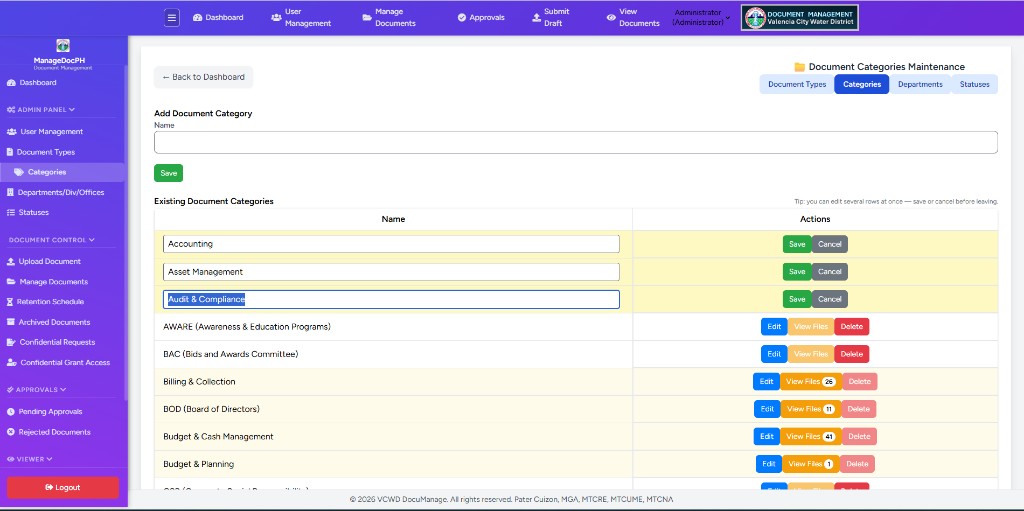This screenshot has width=1024, height=511.
Task: Click the sidebar Confidential Requests icon
Action: (11, 342)
